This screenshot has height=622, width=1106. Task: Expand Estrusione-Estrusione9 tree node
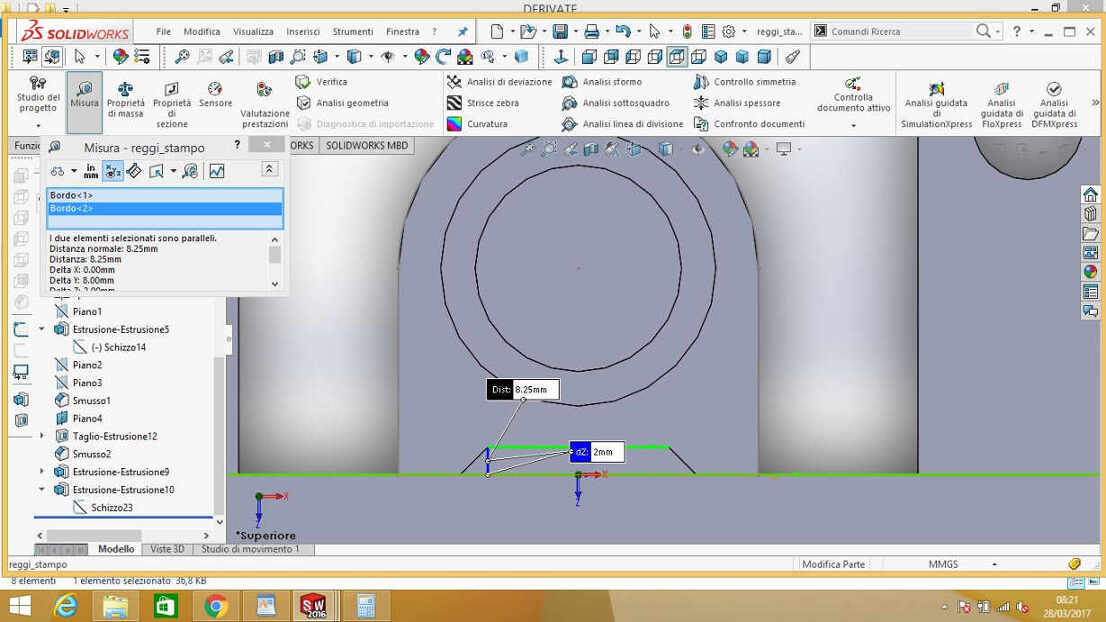(x=42, y=472)
